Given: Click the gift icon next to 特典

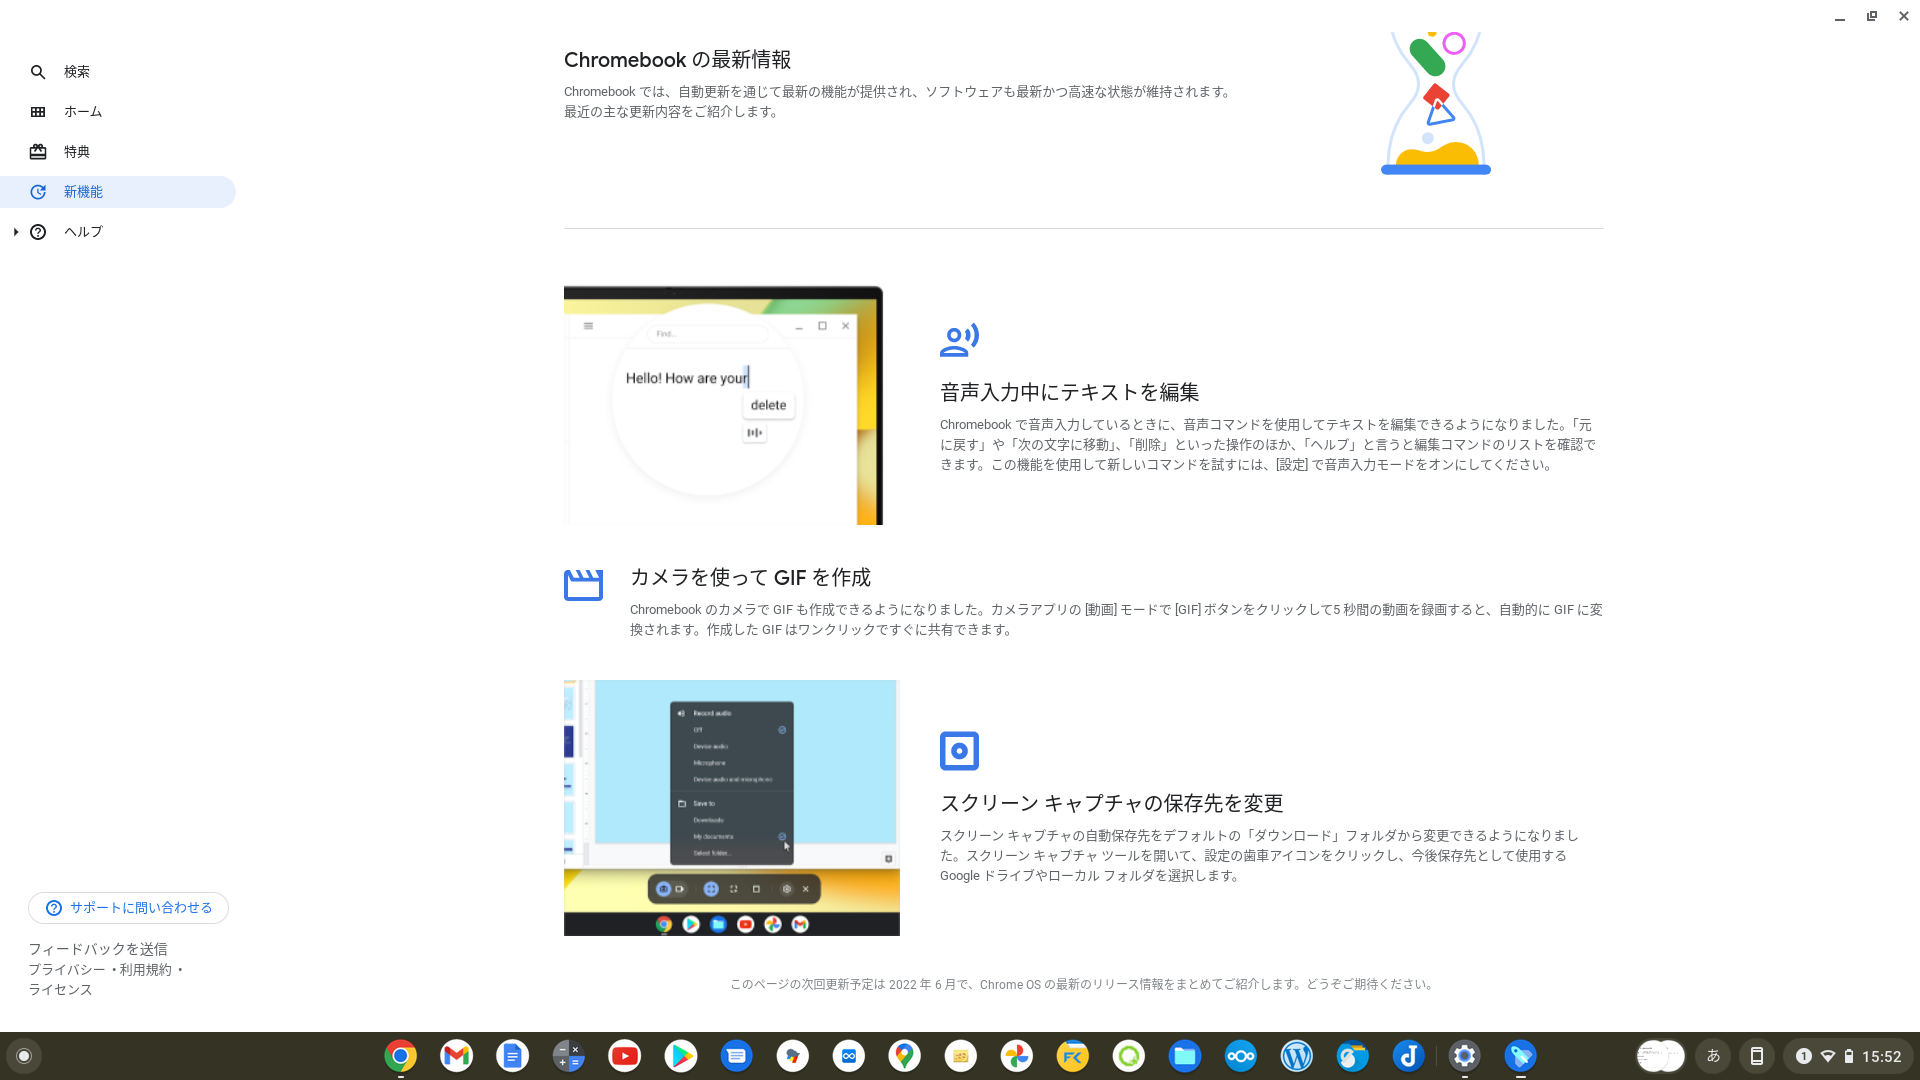Looking at the screenshot, I should click(x=38, y=152).
